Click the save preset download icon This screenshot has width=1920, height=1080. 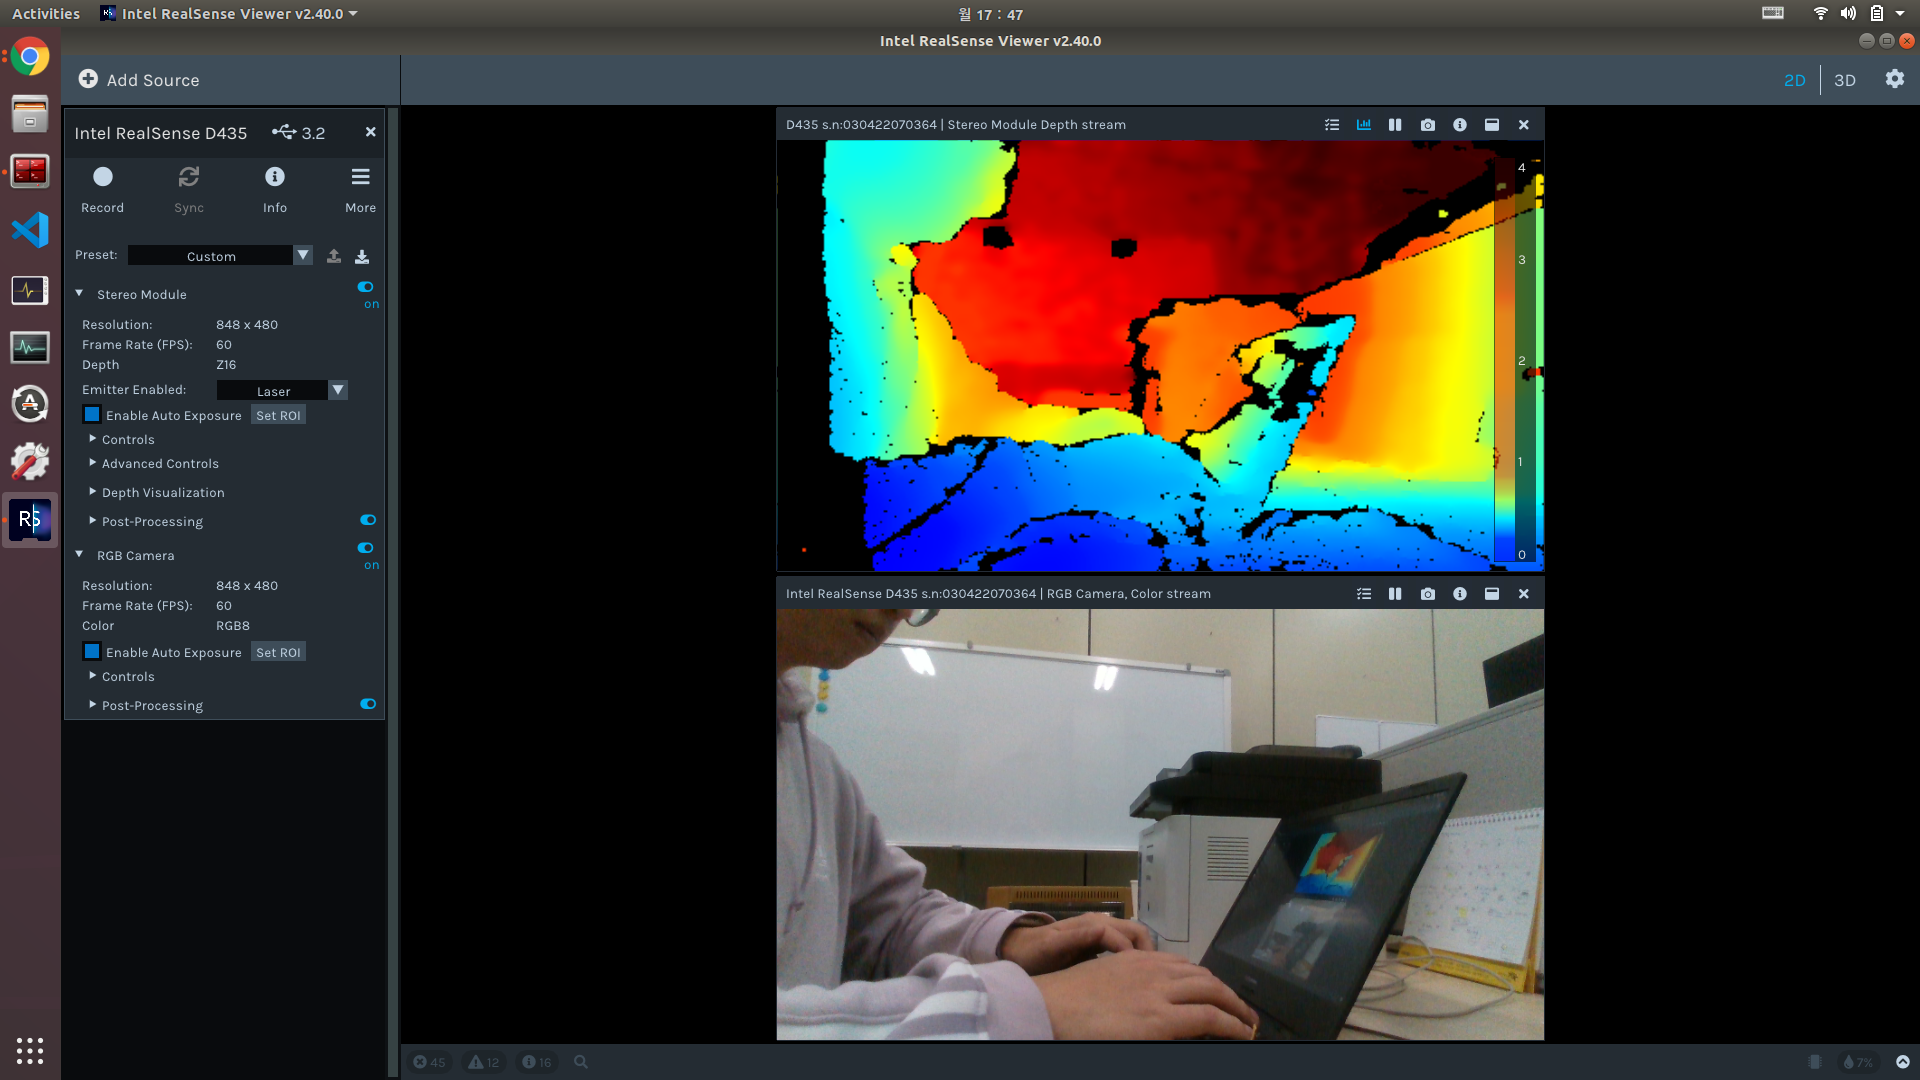click(x=362, y=256)
